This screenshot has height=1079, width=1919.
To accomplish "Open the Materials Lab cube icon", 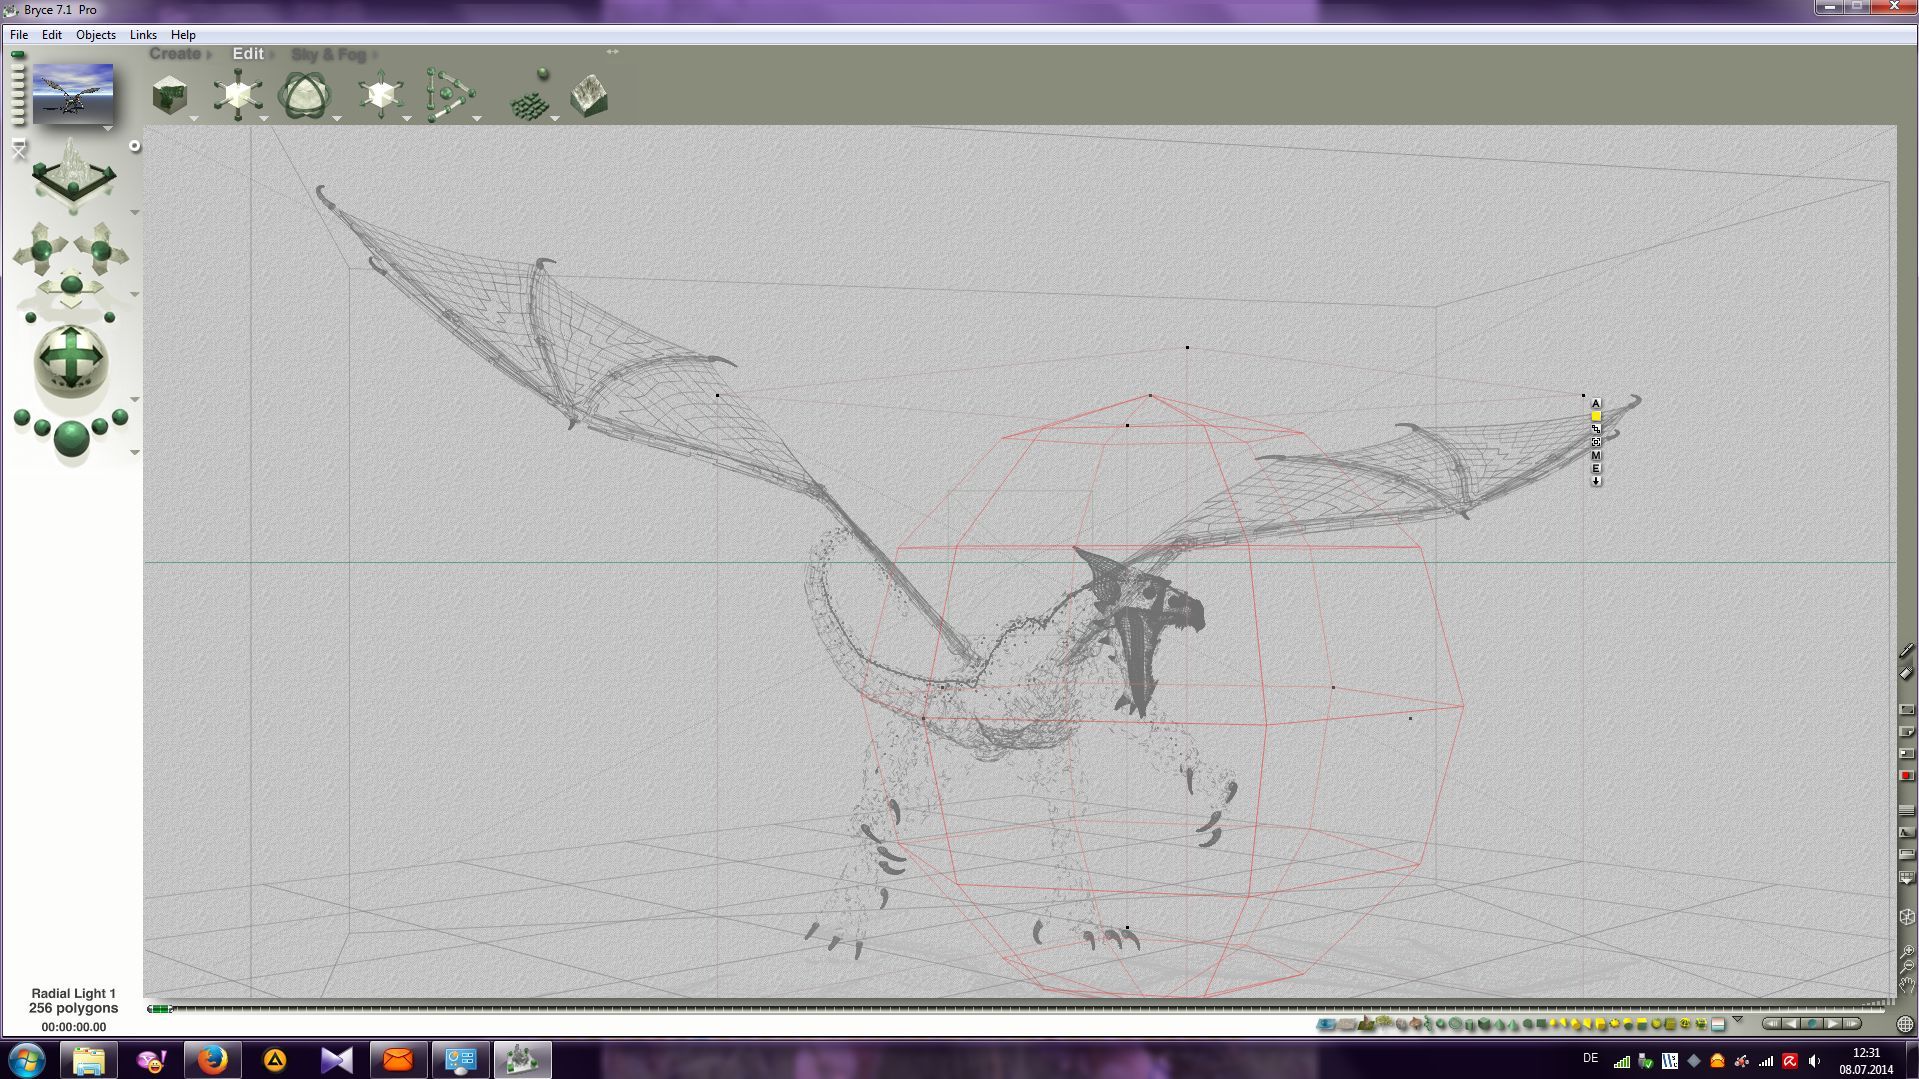I will click(x=170, y=96).
